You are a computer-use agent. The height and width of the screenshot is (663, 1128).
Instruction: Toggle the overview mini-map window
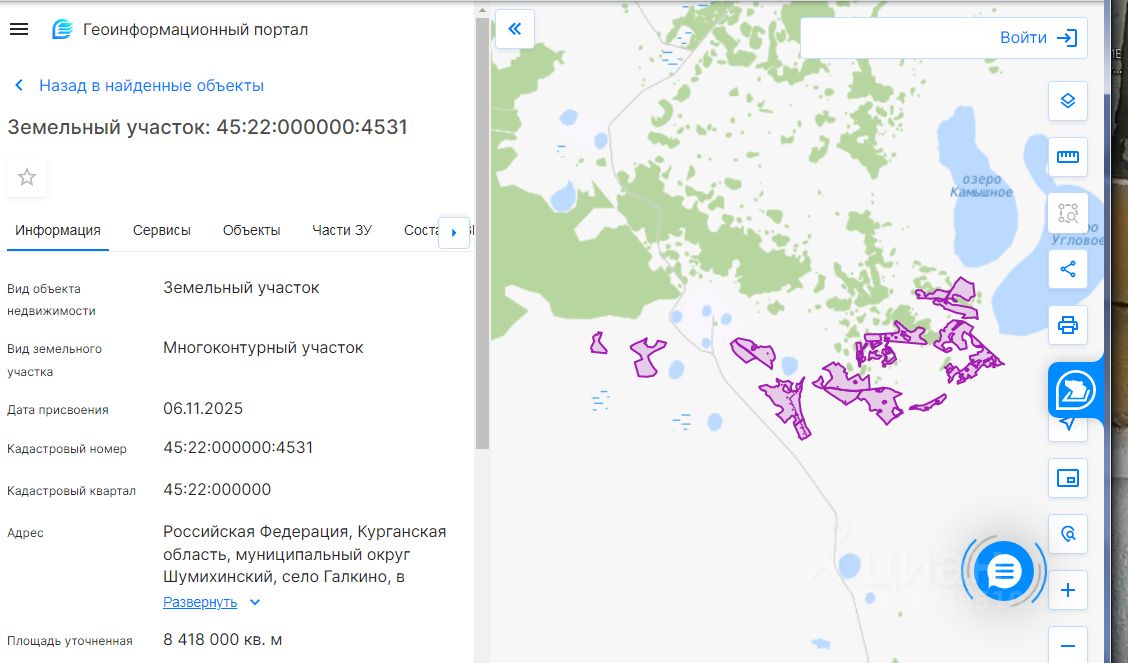1067,478
